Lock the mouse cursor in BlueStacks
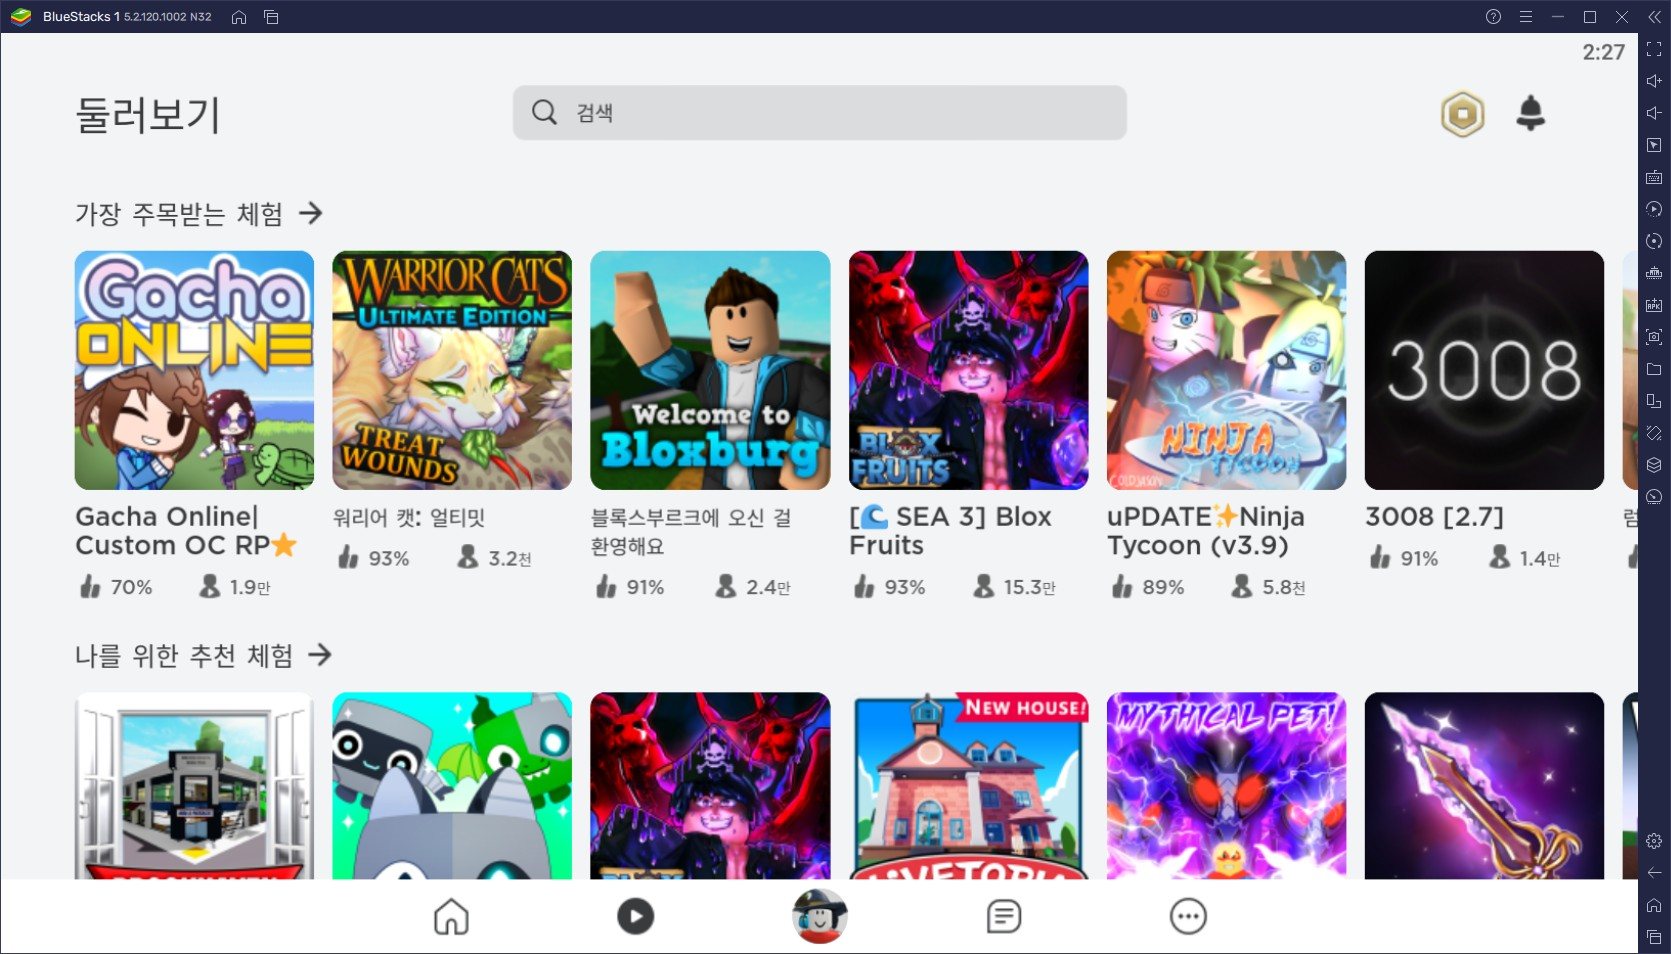Screen dimensions: 1671x954 1654,145
